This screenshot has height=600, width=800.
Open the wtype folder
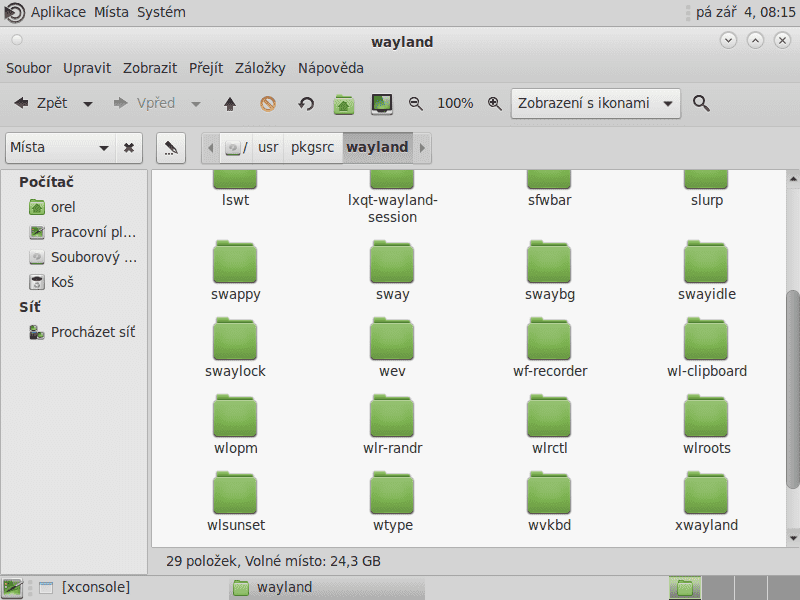[392, 502]
